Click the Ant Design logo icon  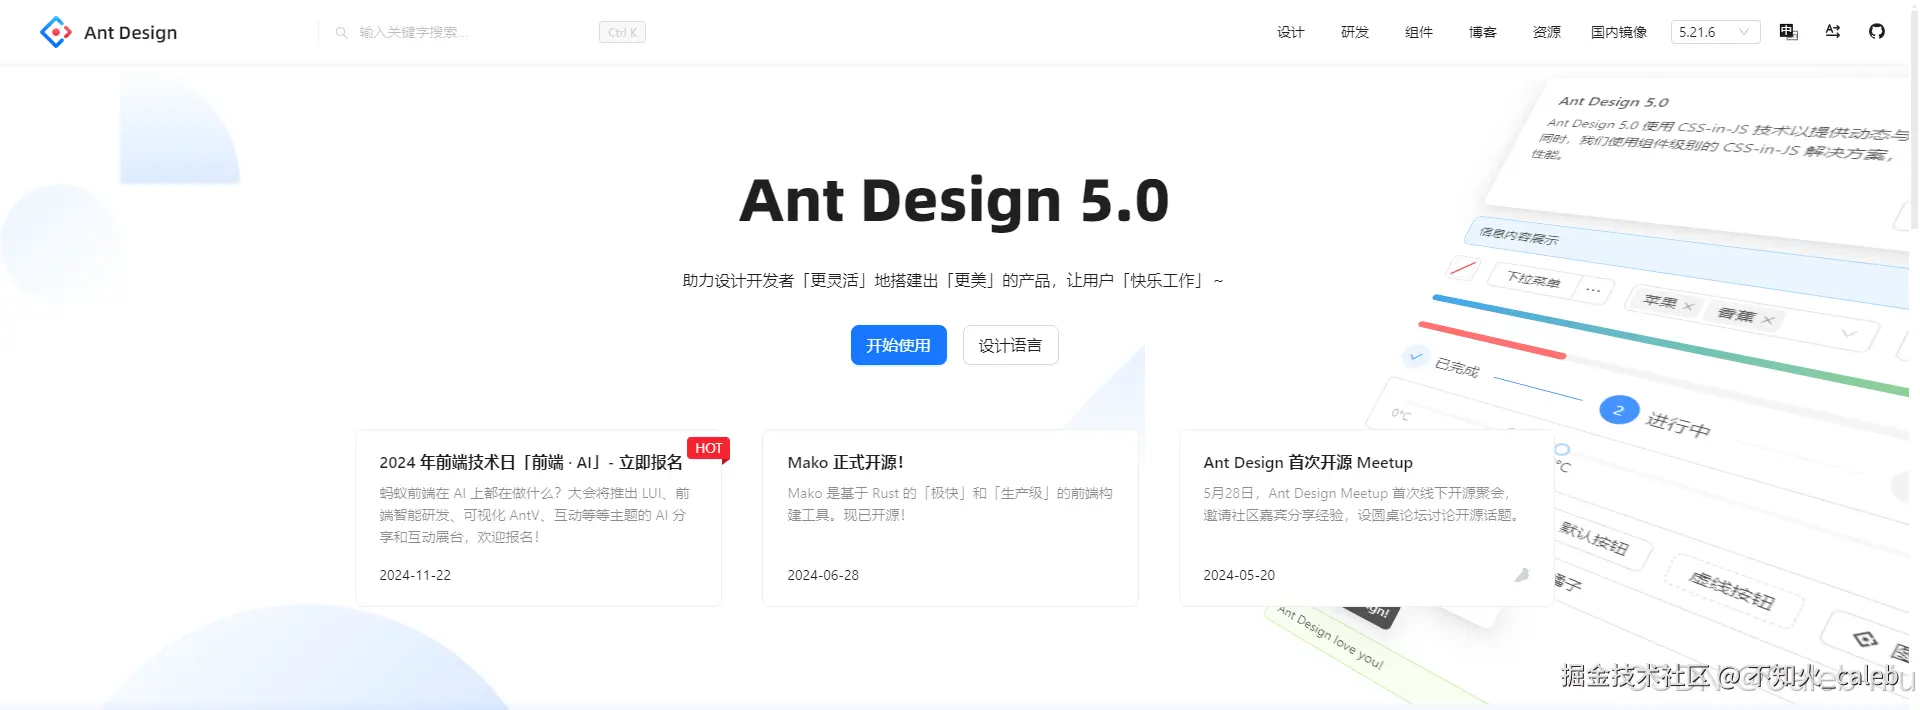tap(56, 32)
